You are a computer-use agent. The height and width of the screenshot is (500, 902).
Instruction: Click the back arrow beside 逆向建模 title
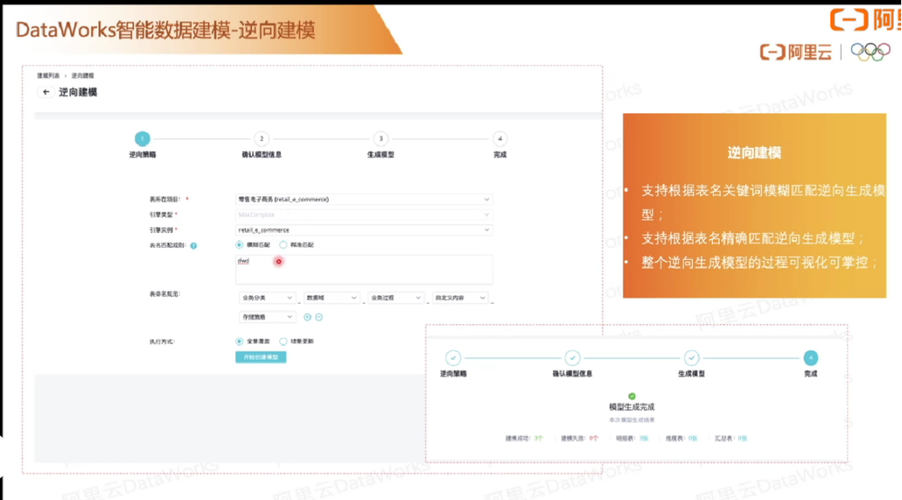click(x=46, y=92)
